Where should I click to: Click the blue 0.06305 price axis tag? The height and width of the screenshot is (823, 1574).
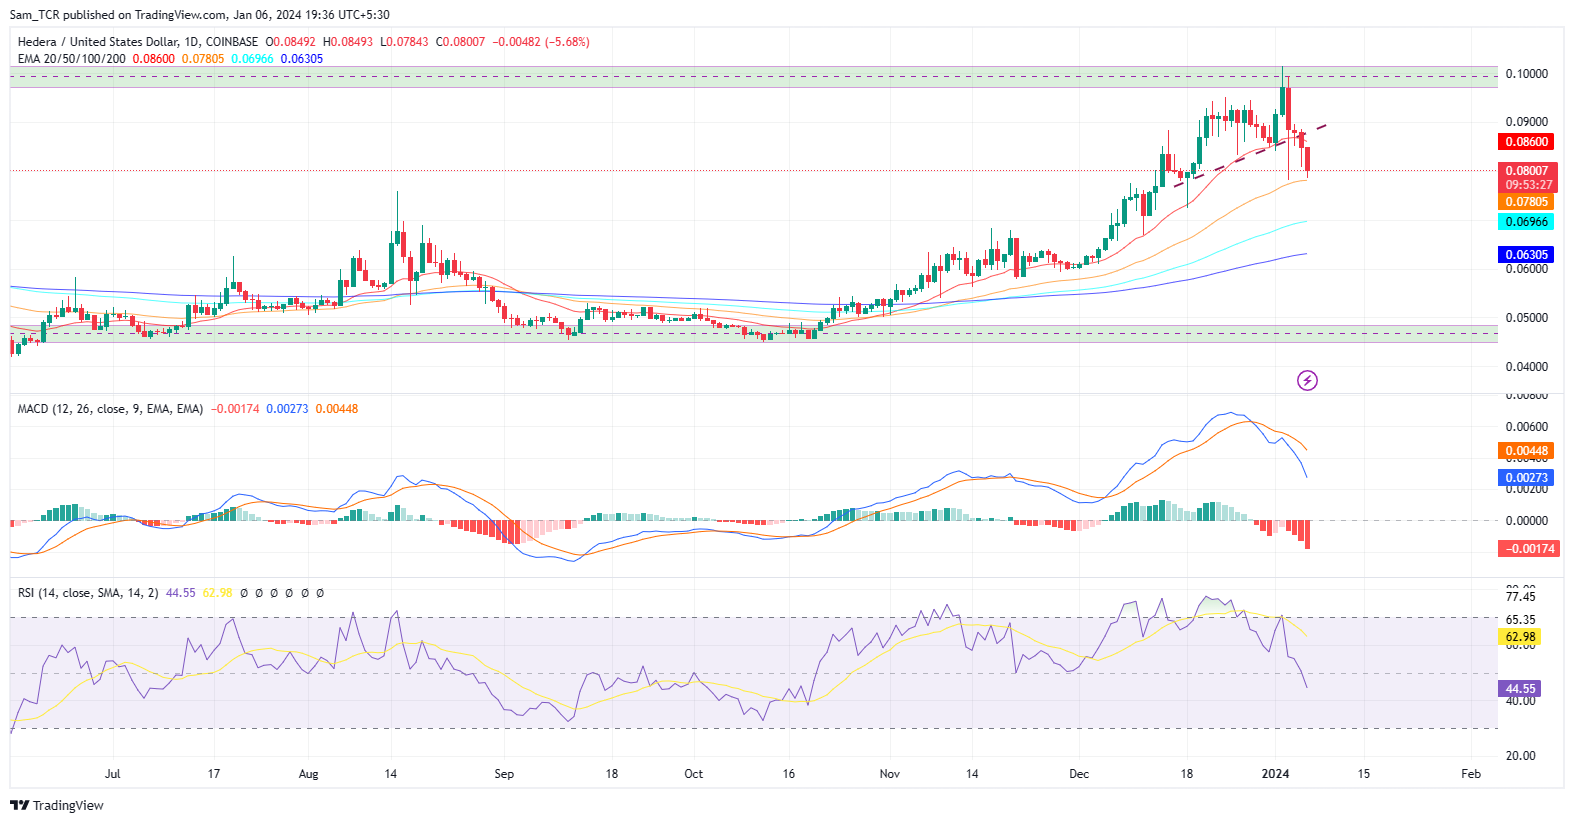[1527, 255]
